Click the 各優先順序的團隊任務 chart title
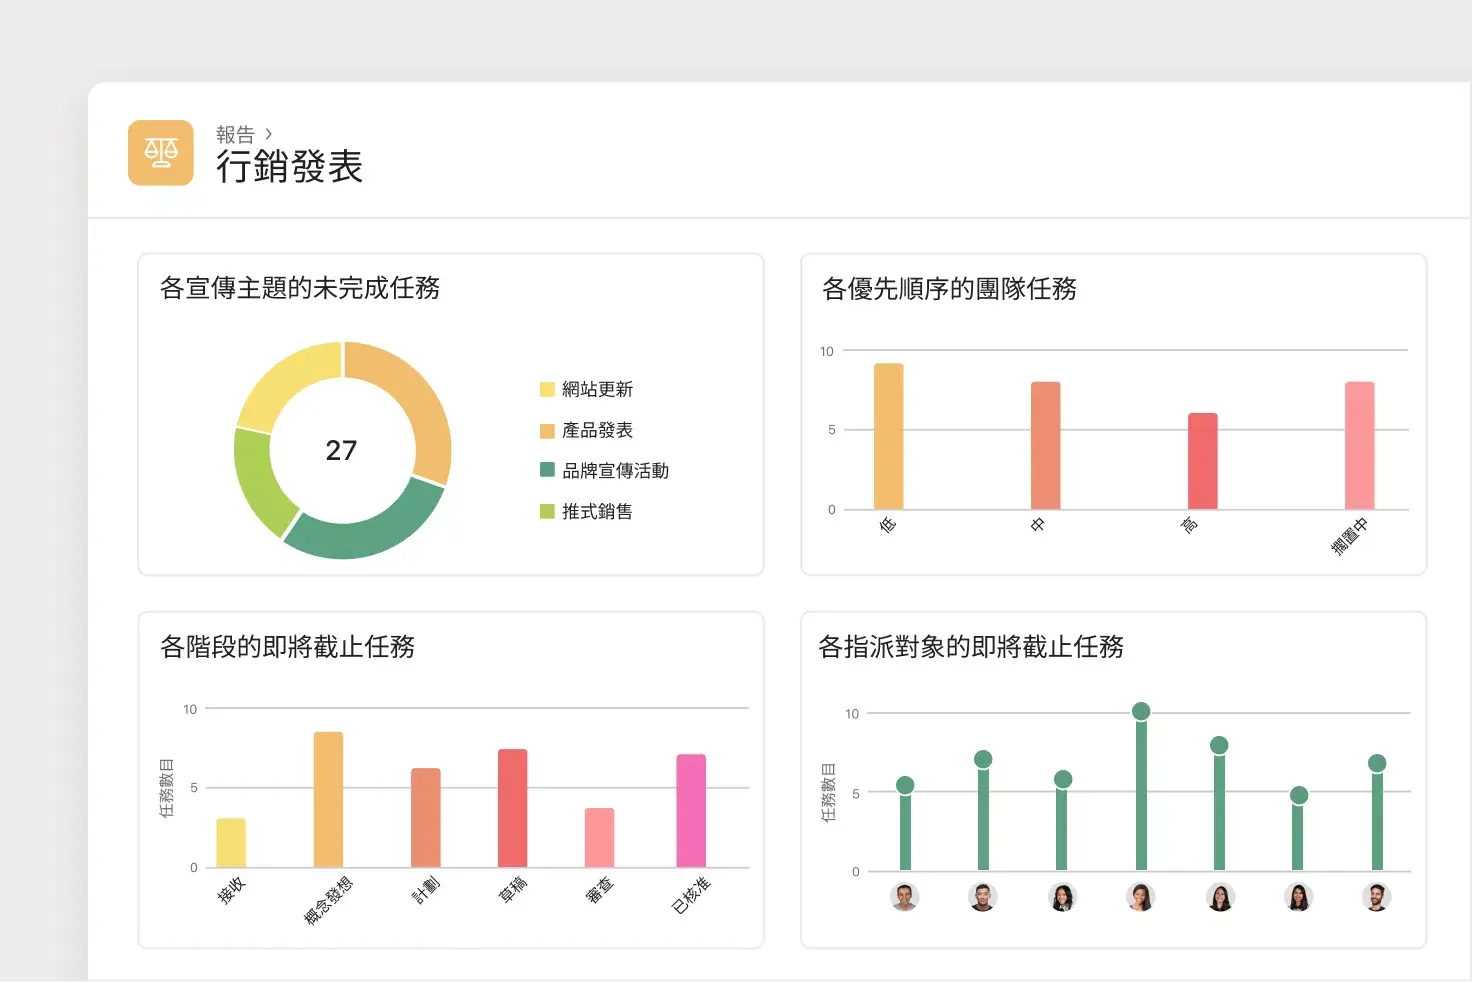Viewport: 1472px width, 982px height. tap(949, 290)
